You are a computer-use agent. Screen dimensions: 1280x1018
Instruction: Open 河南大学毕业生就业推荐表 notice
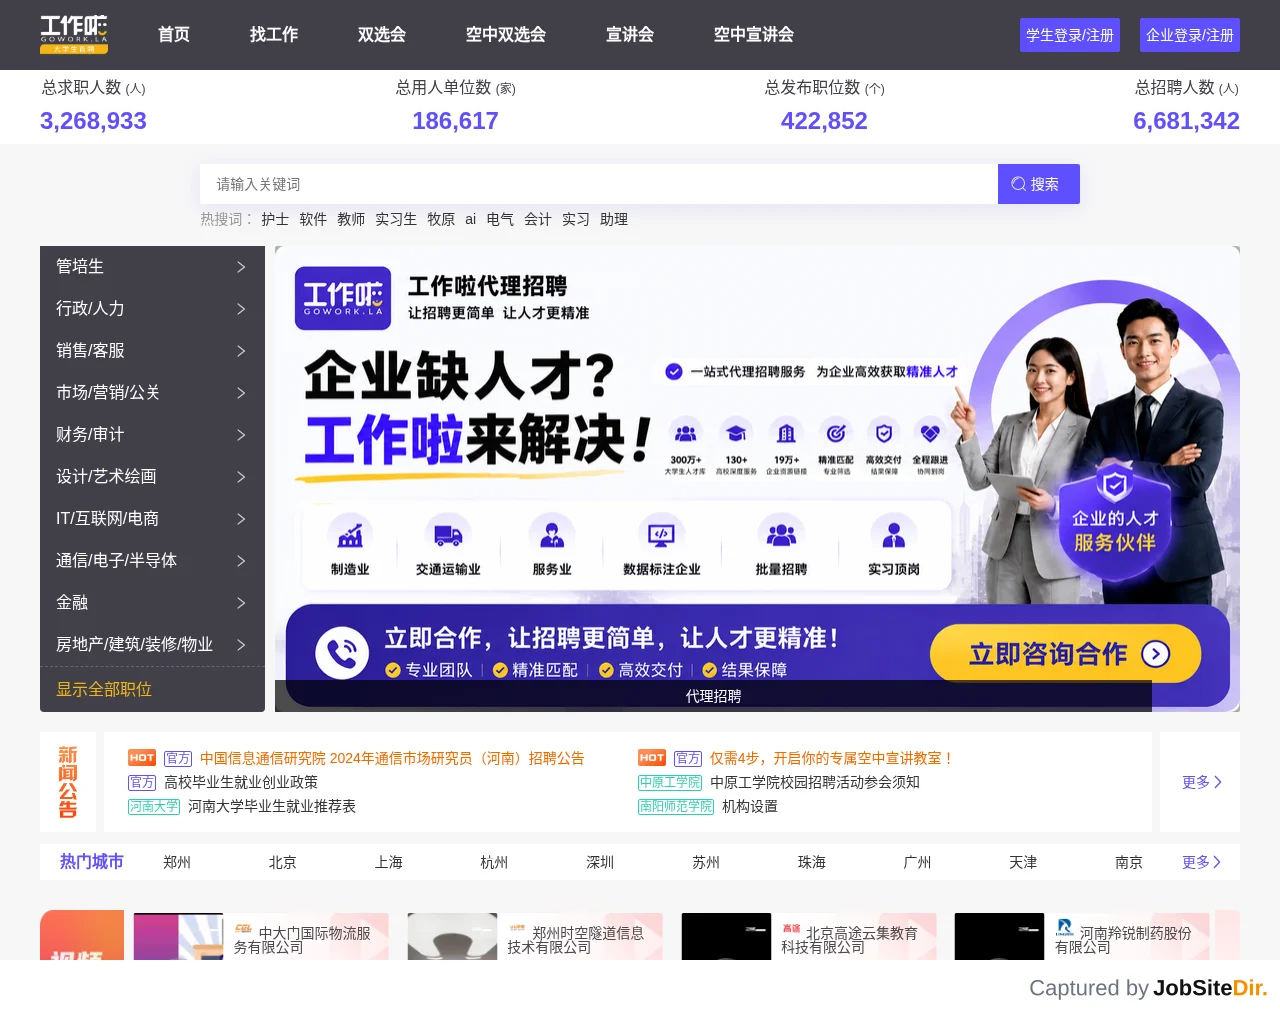(272, 806)
